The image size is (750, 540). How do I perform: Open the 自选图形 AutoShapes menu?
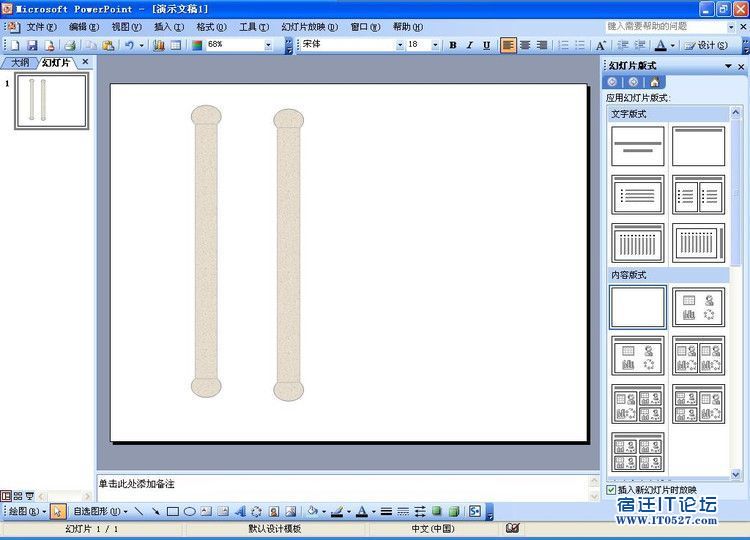click(100, 511)
